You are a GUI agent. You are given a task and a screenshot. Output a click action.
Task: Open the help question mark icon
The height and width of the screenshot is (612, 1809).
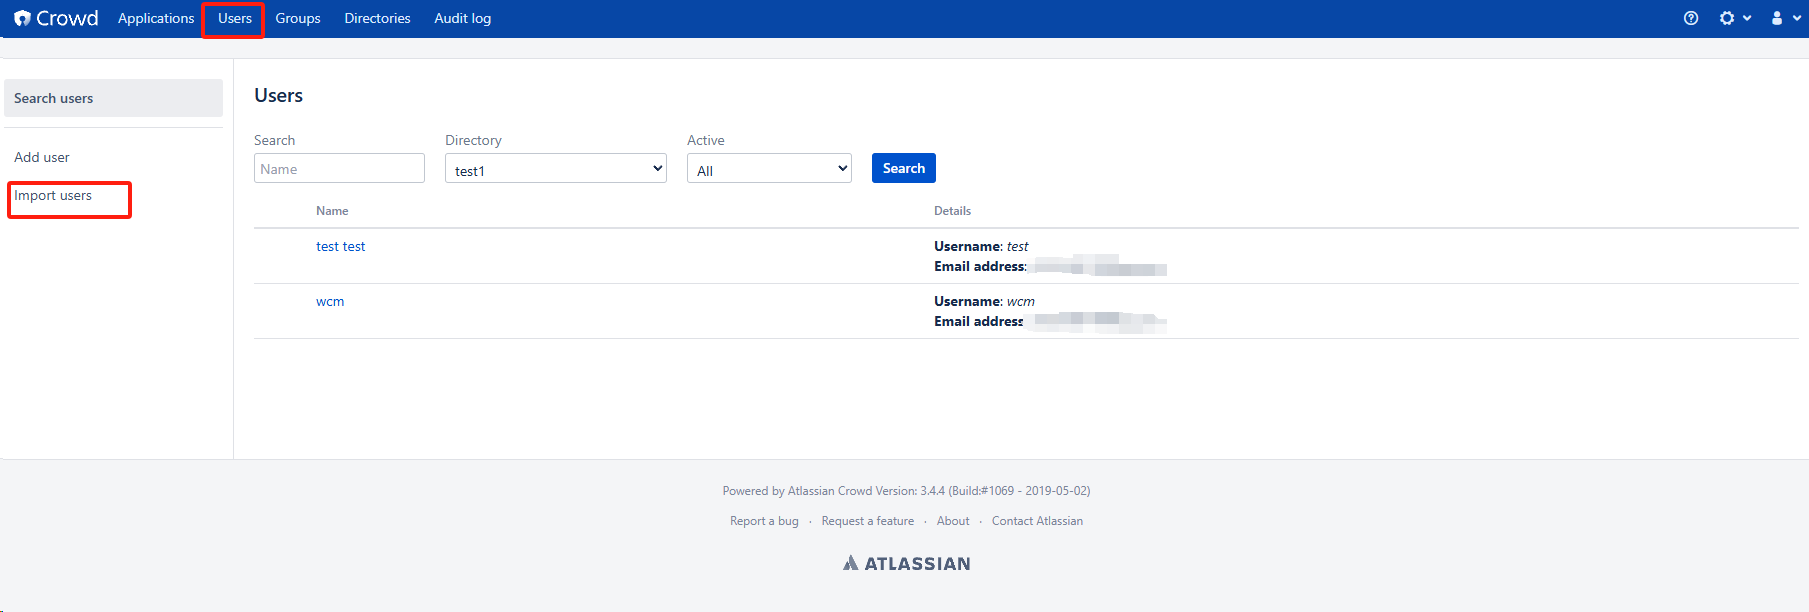(1691, 18)
